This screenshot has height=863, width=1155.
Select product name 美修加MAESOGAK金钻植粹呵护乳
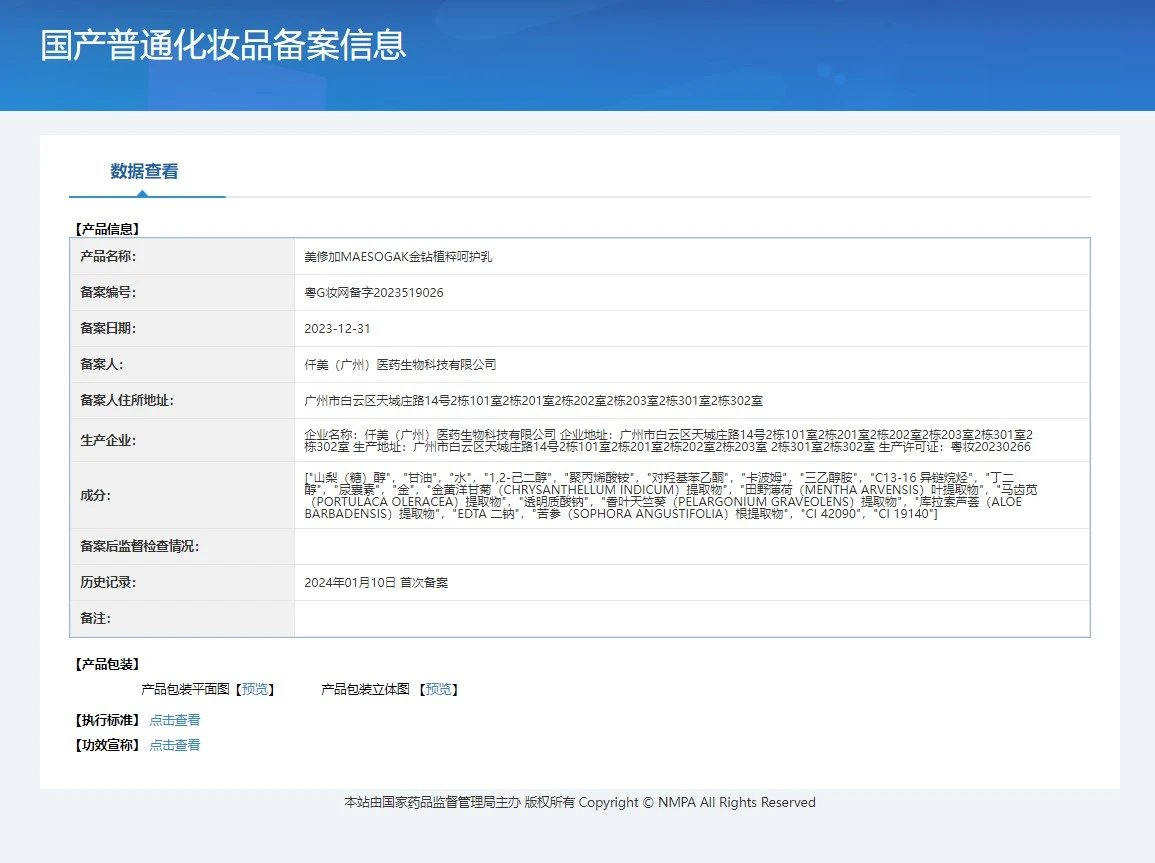398,257
